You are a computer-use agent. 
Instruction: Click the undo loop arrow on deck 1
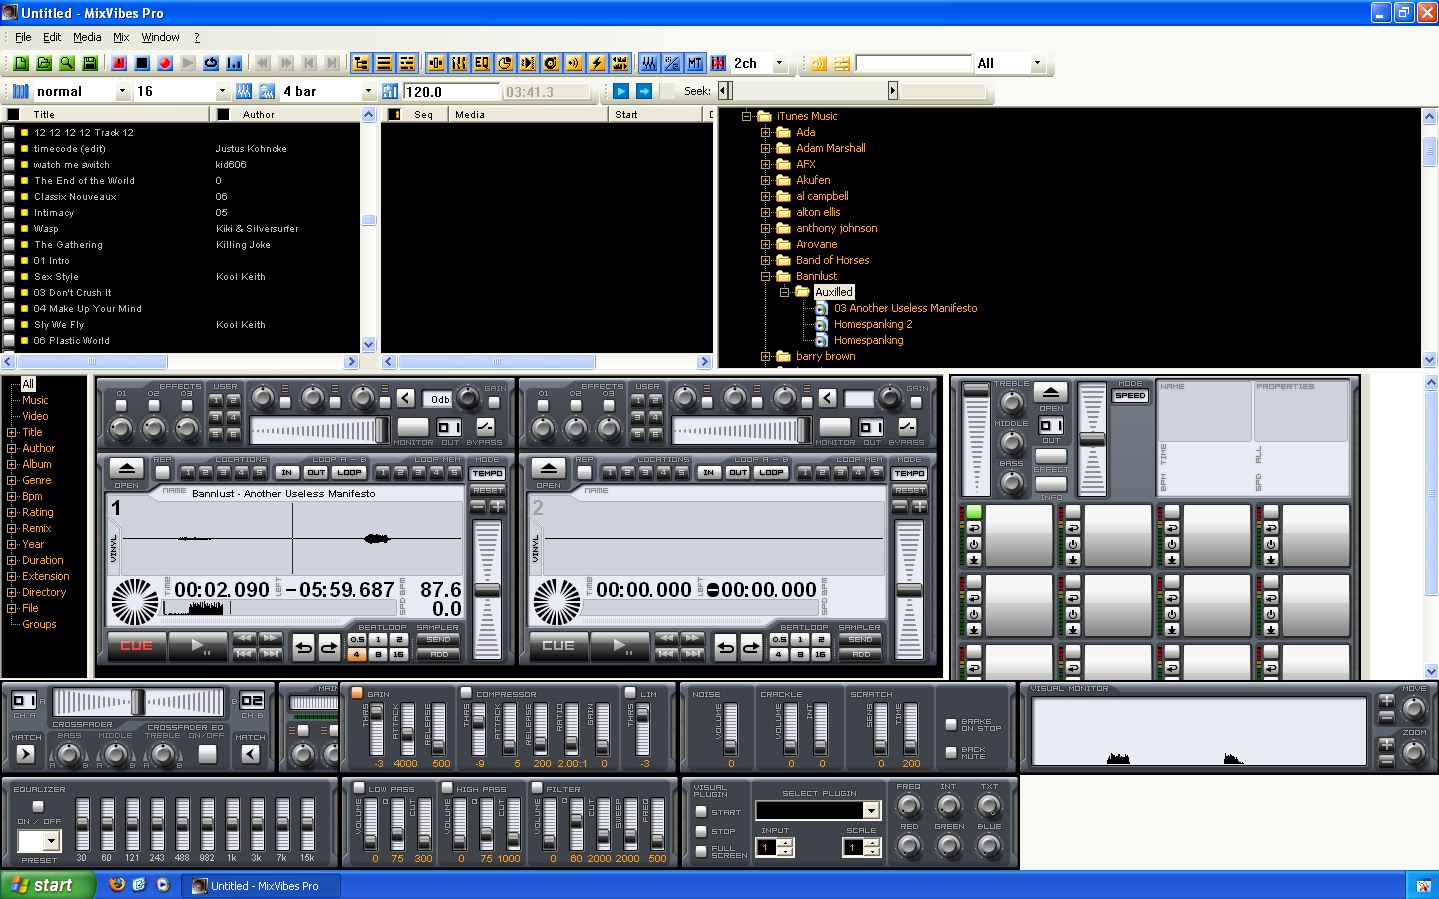304,648
